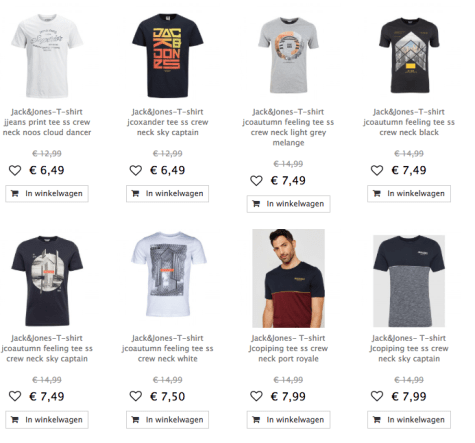Favorite the cloud dancer jjeans print tee

(x=15, y=170)
